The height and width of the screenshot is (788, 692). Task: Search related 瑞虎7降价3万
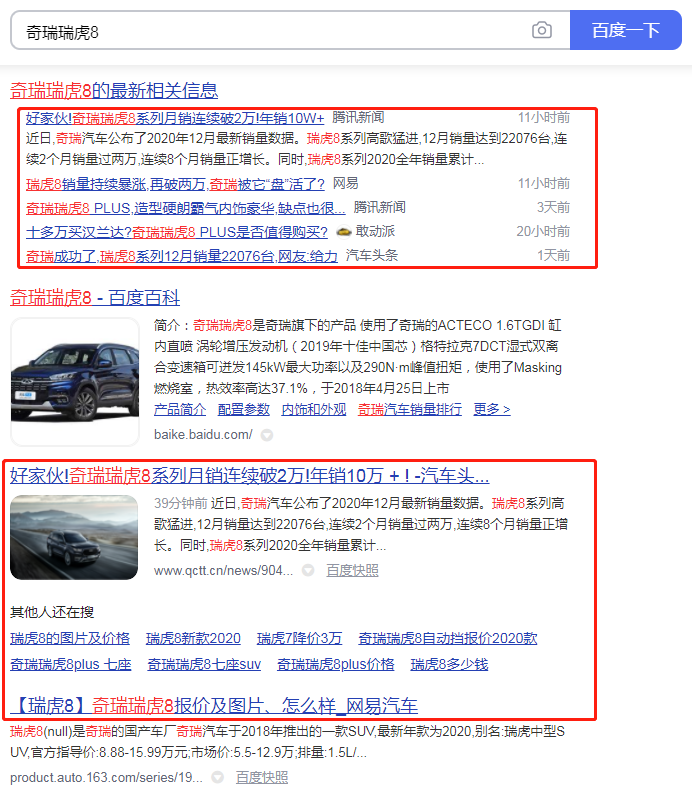tap(300, 638)
